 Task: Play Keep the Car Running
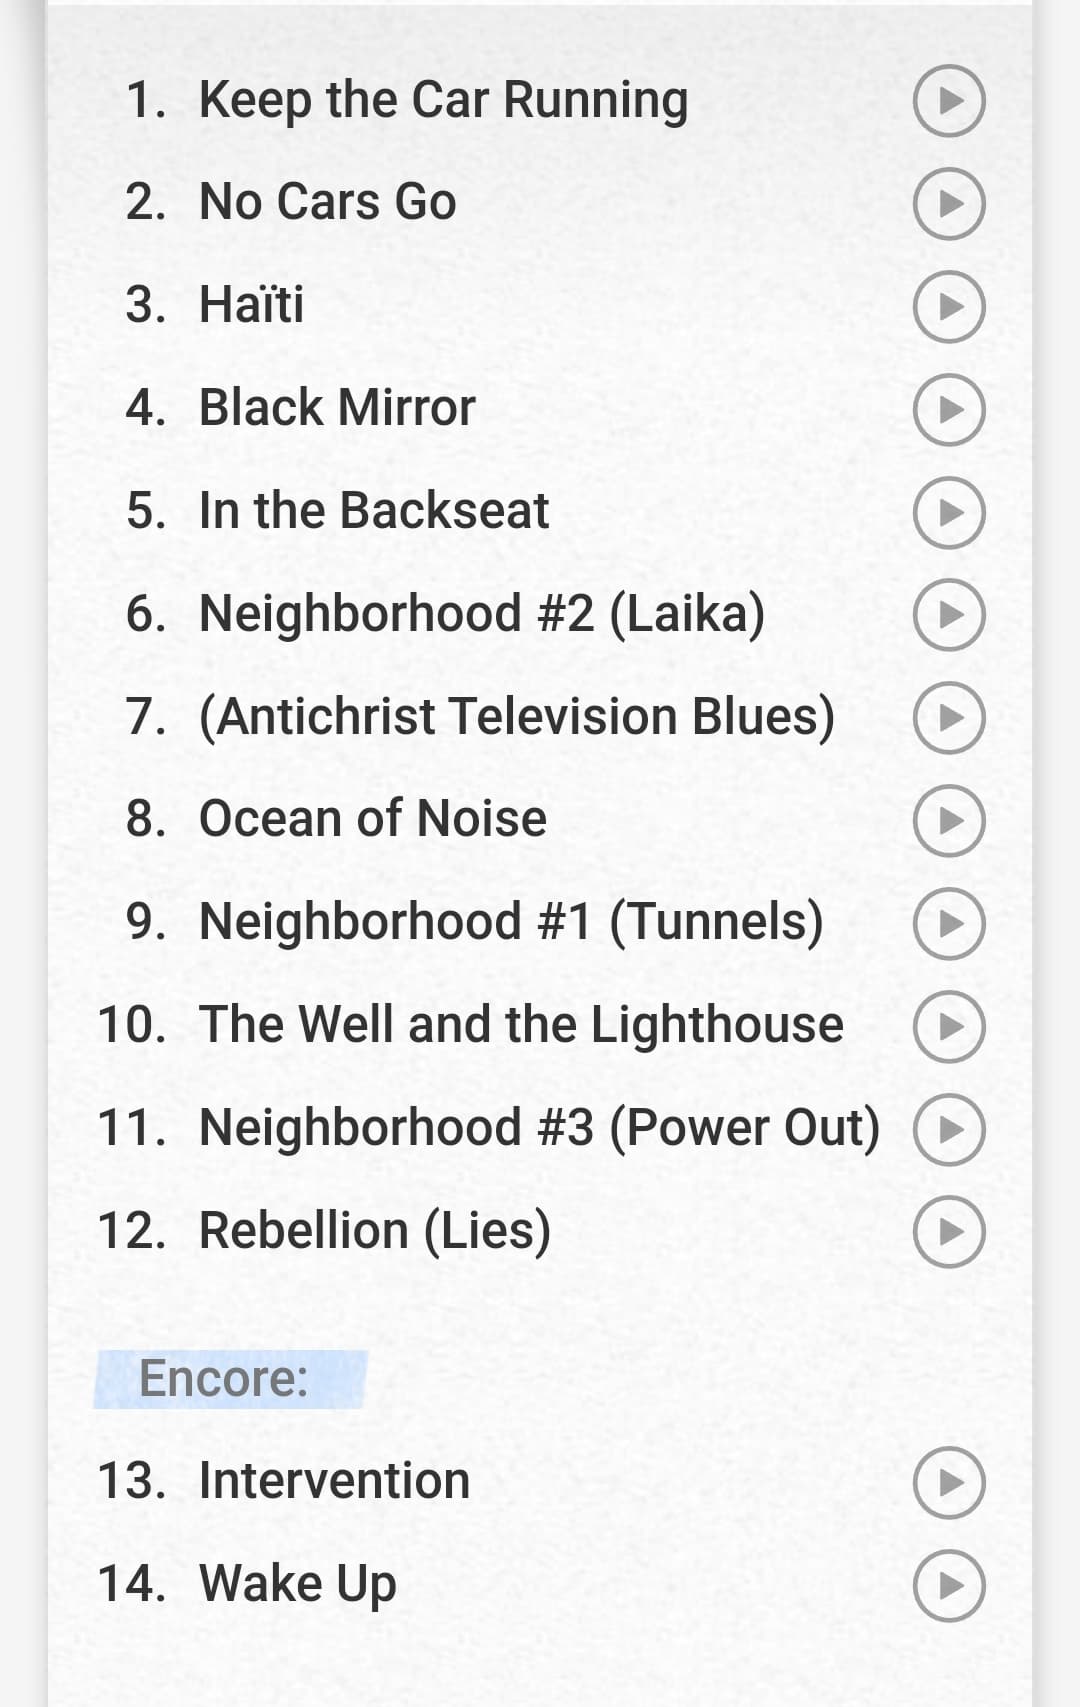(949, 101)
